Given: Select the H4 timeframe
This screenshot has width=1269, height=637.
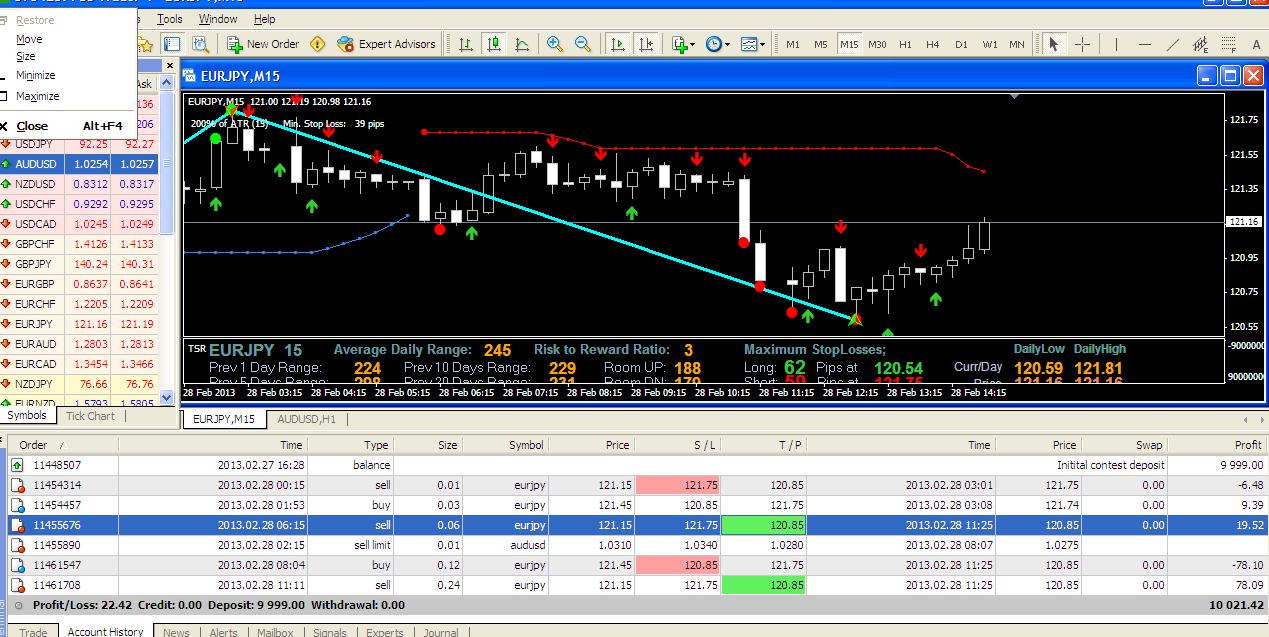Looking at the screenshot, I should tap(933, 45).
